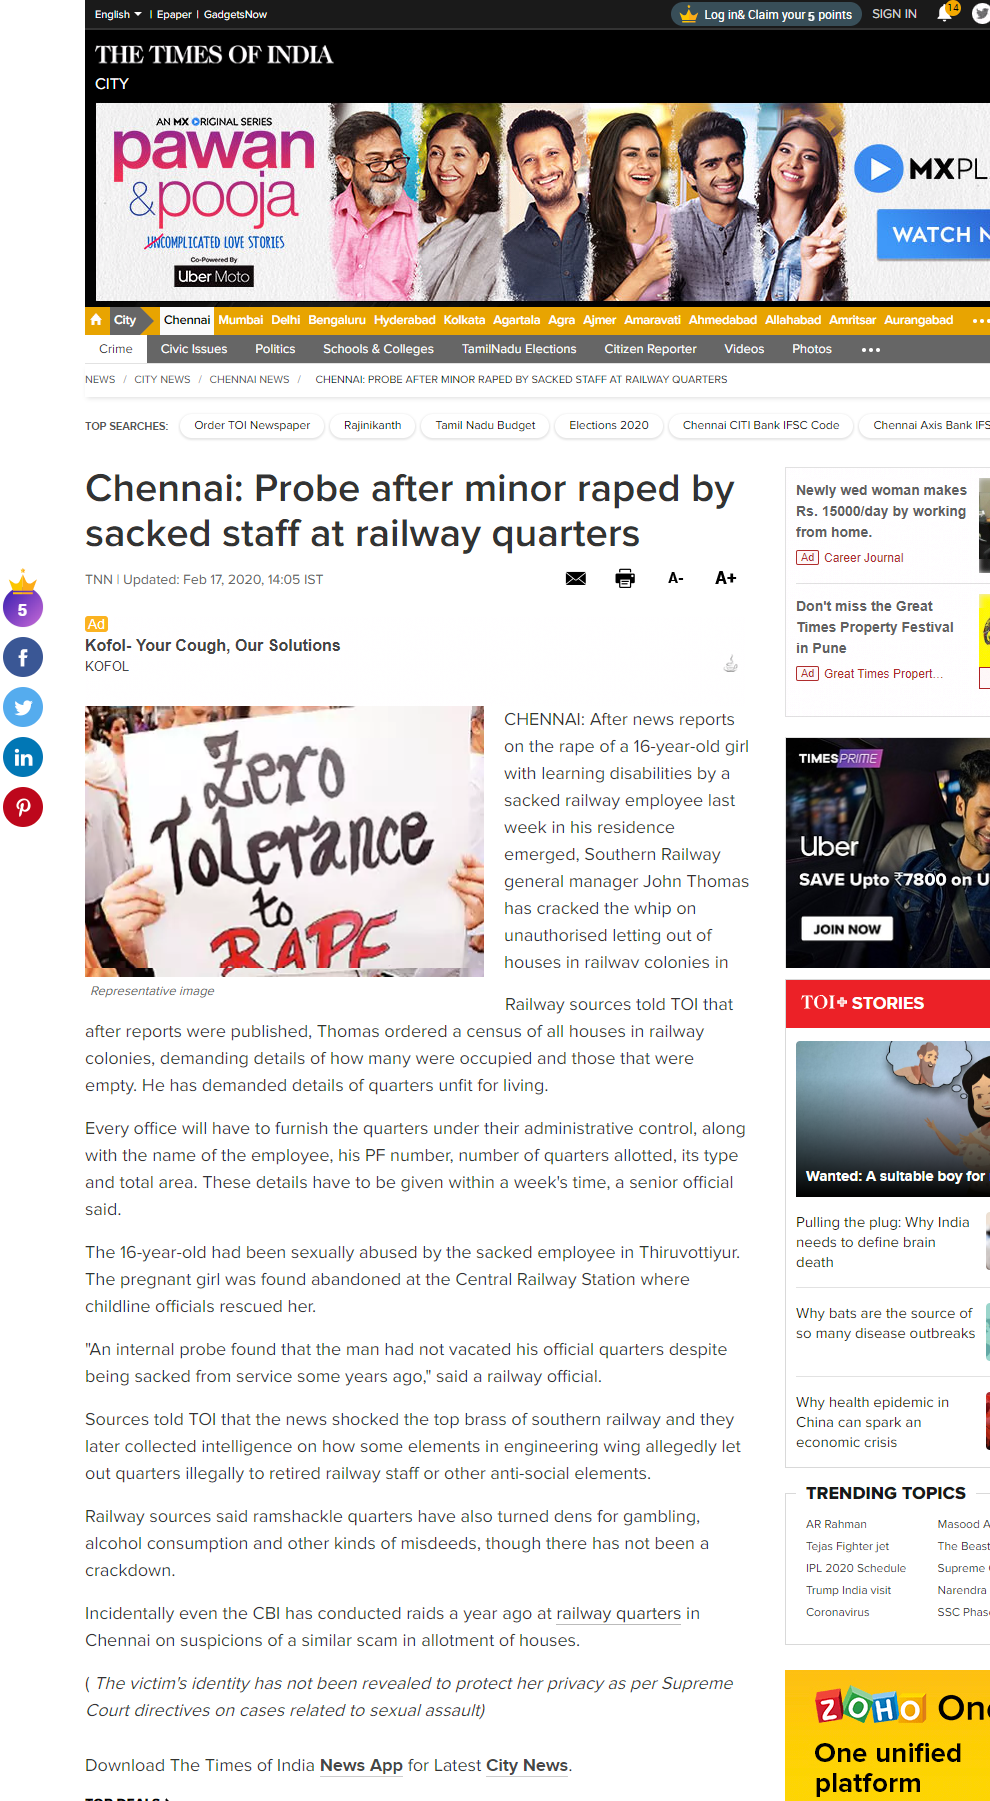The image size is (990, 1801).
Task: Go to home via house icon
Action: pyautogui.click(x=96, y=320)
